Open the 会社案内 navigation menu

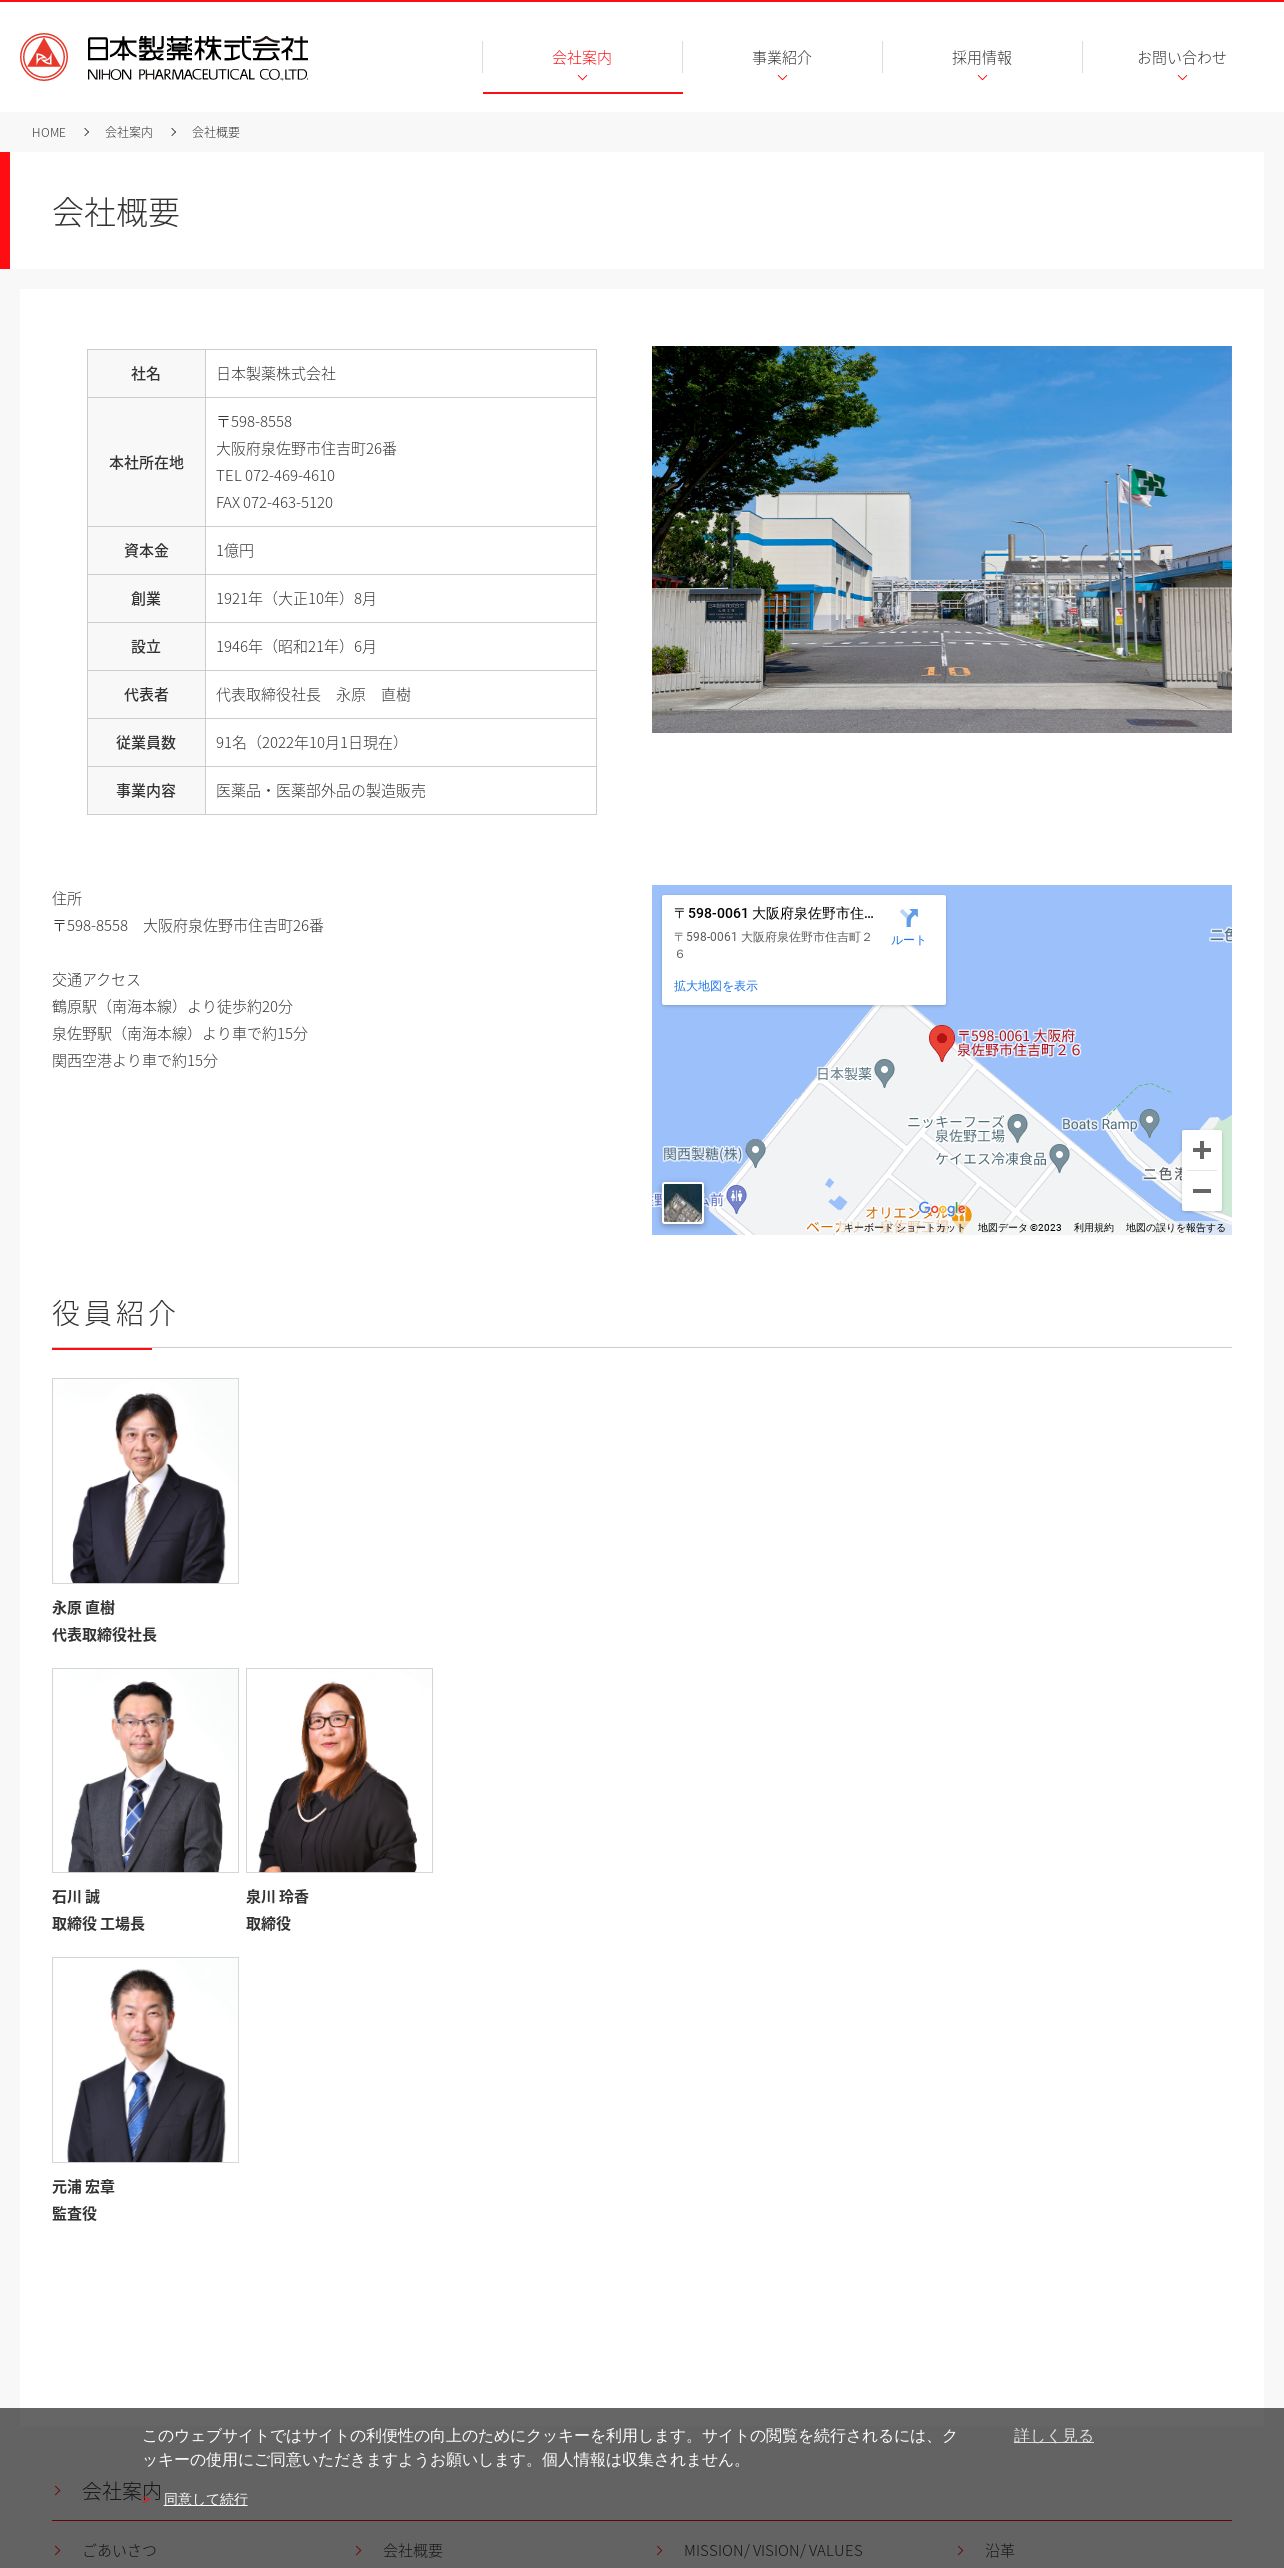tap(582, 57)
